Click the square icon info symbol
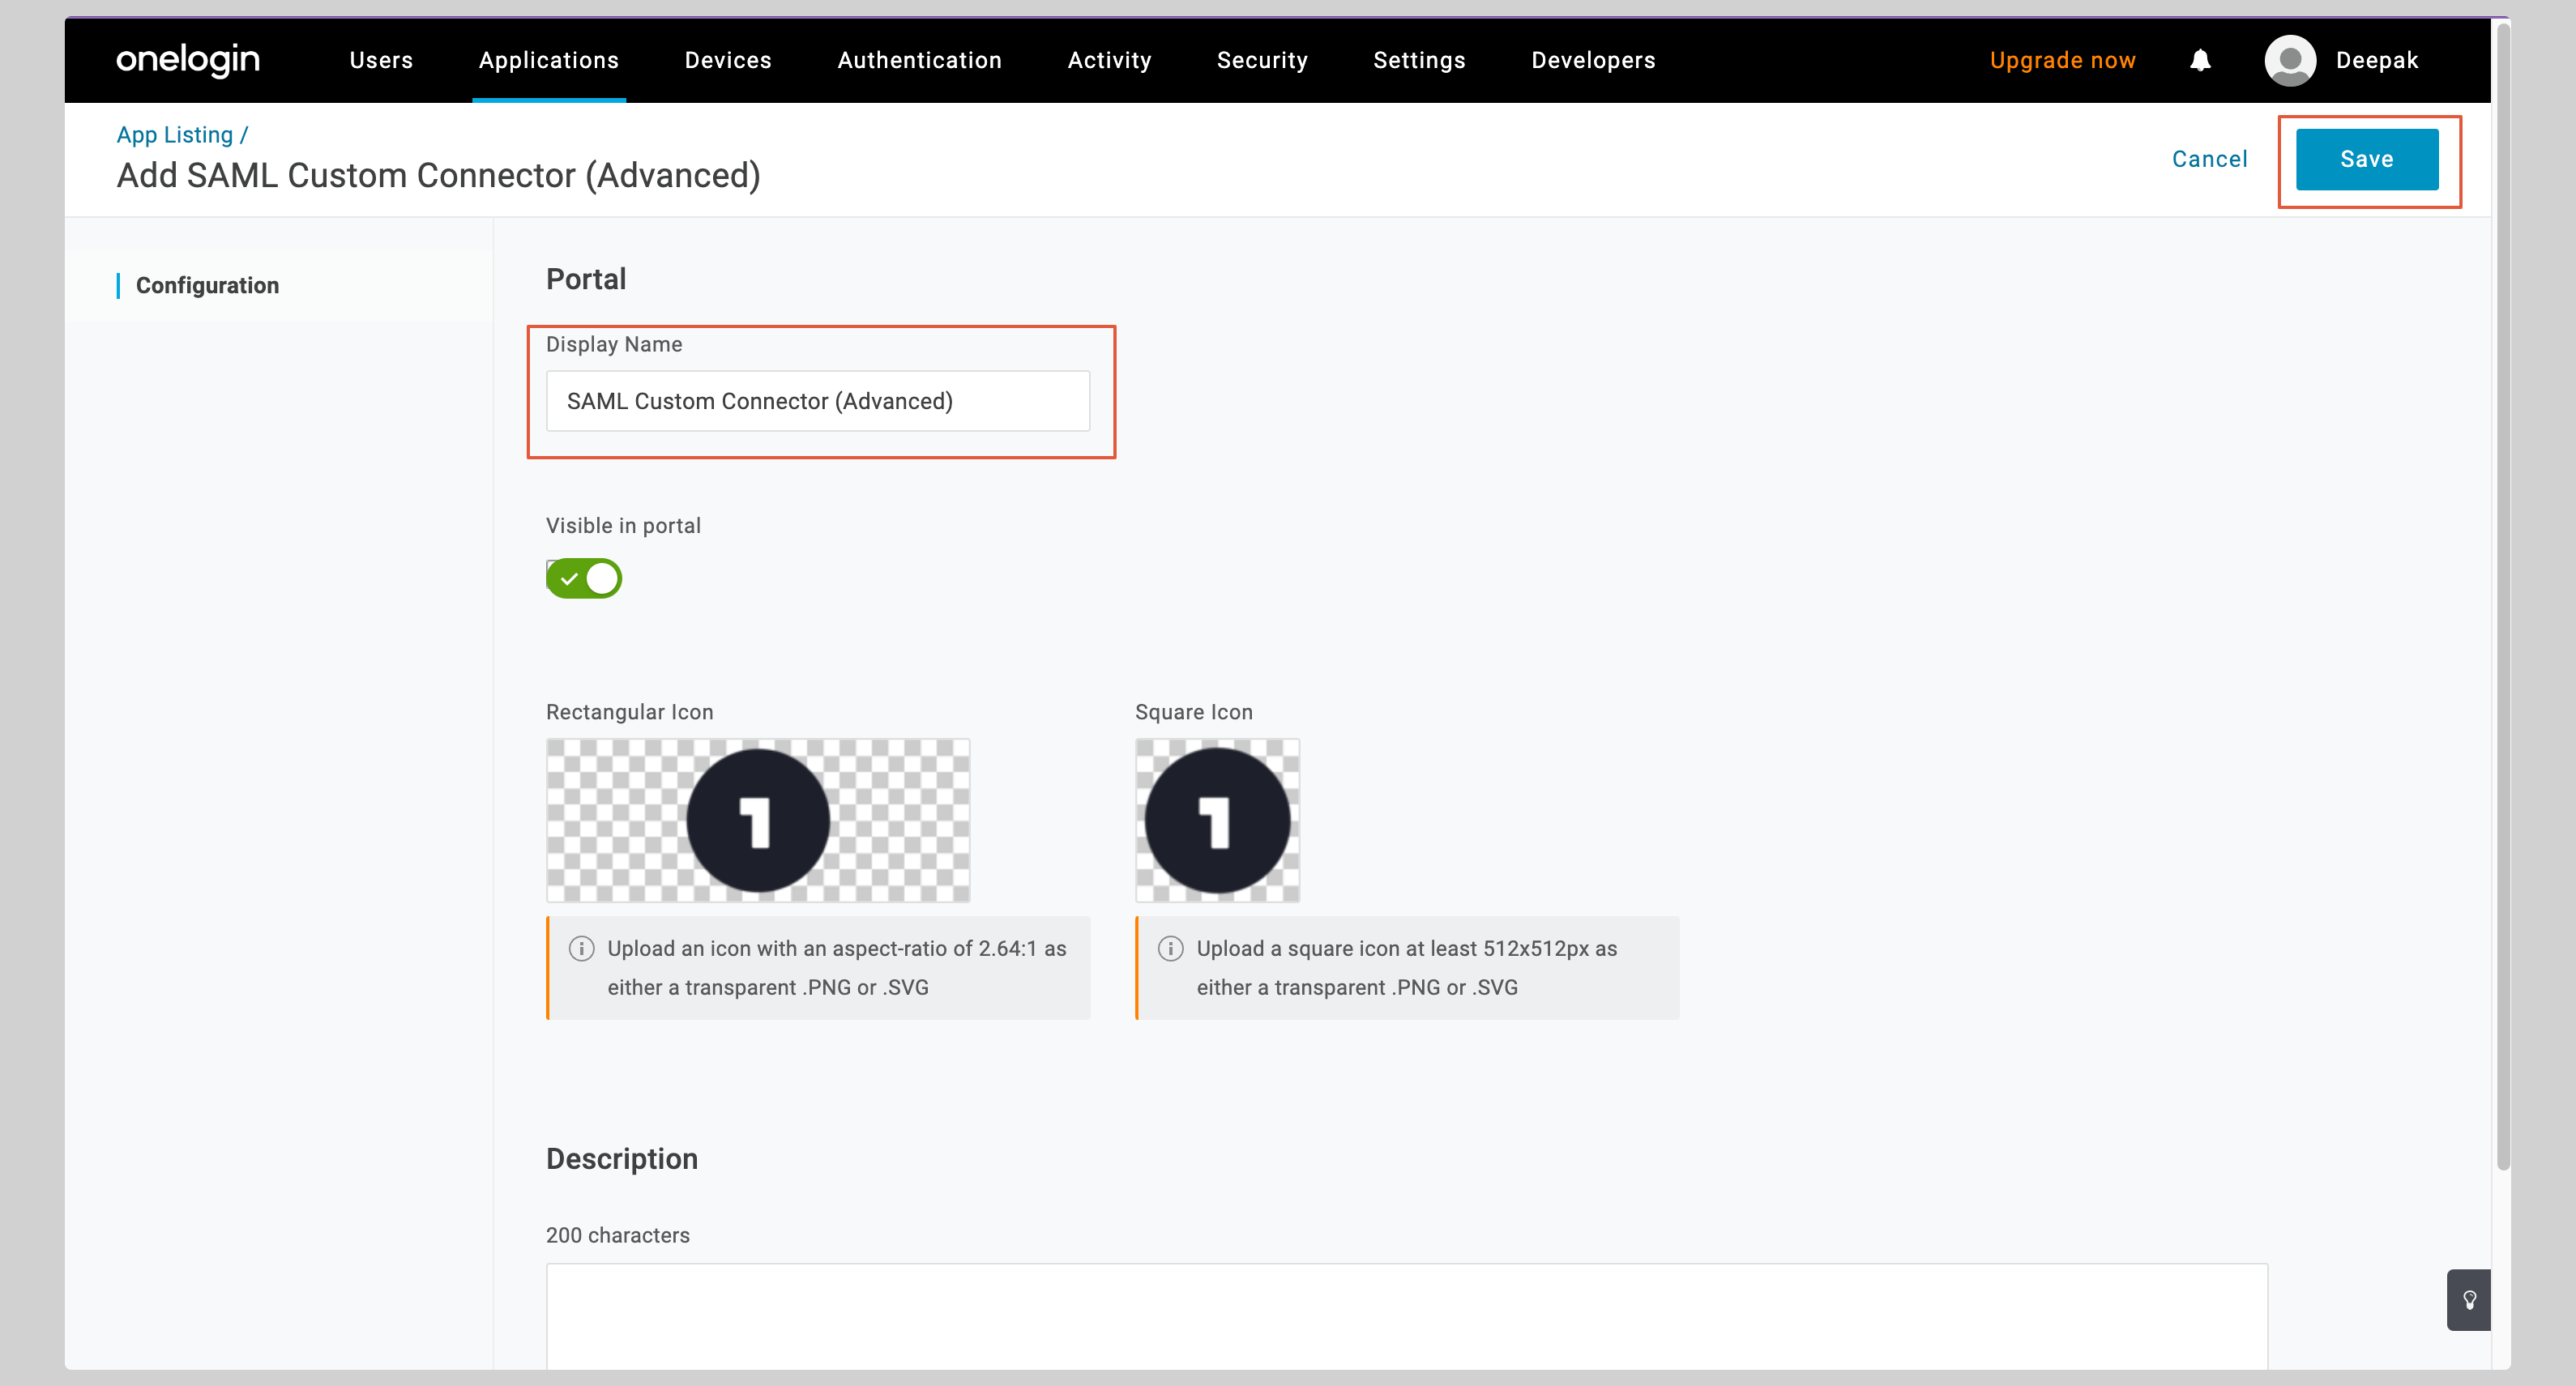Viewport: 2576px width, 1386px height. coord(1170,948)
